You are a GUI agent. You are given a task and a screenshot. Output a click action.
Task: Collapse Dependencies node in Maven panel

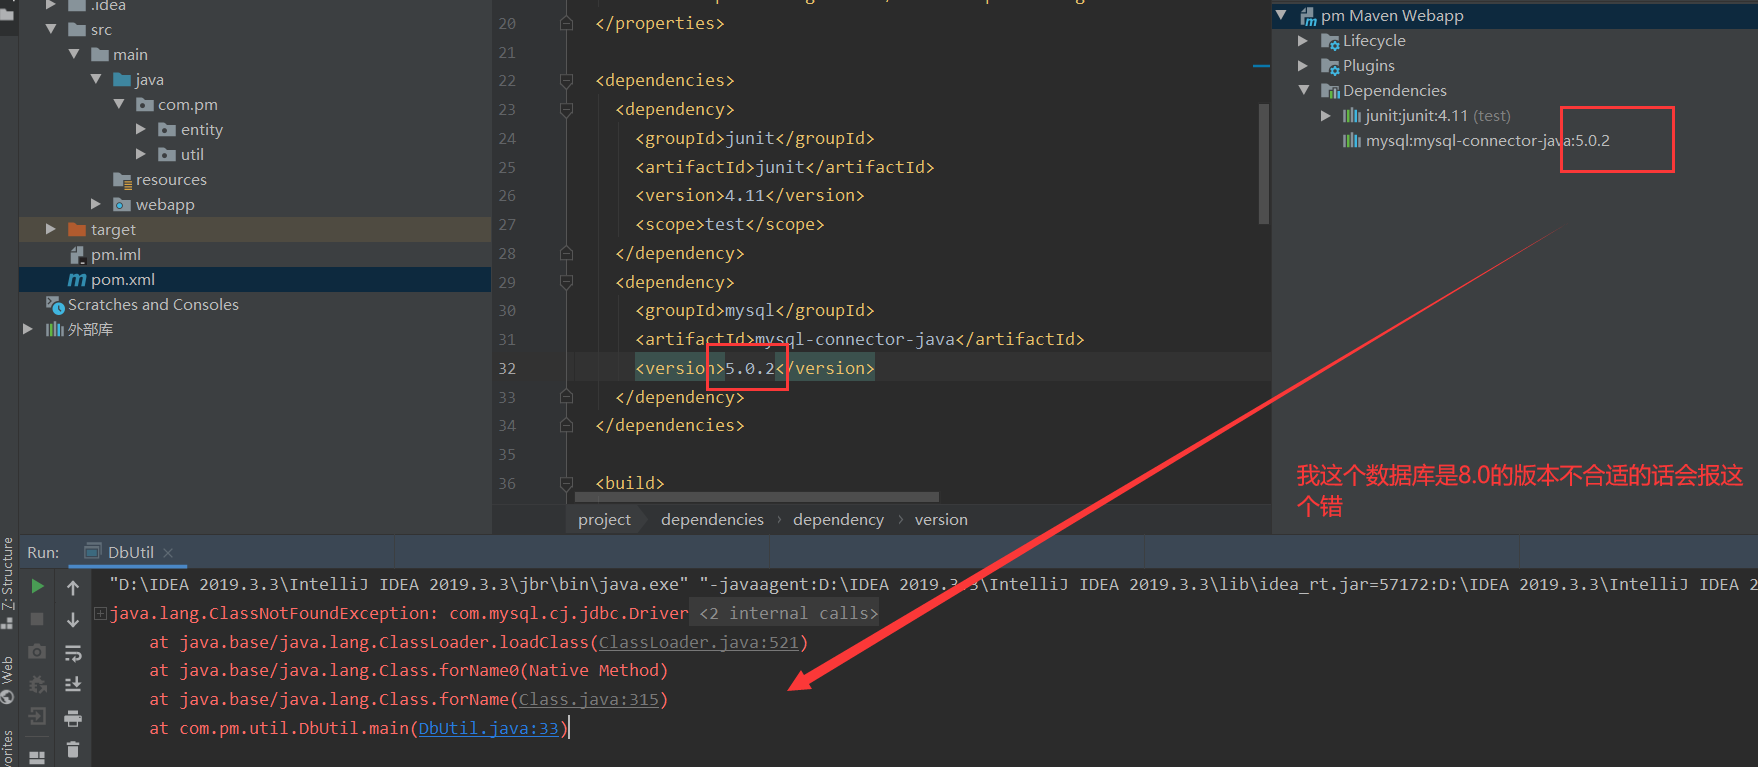1303,90
